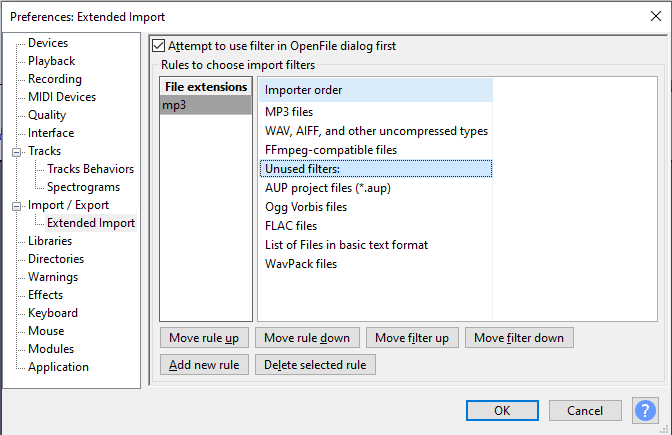Open Keyboard preferences
The image size is (672, 435).
click(x=53, y=313)
